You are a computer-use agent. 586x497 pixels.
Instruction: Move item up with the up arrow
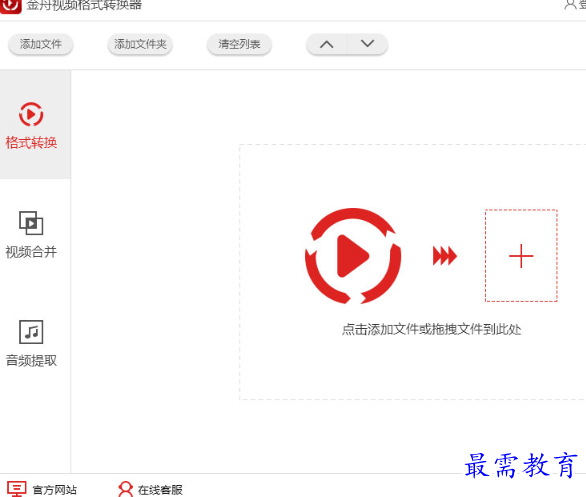(x=327, y=44)
